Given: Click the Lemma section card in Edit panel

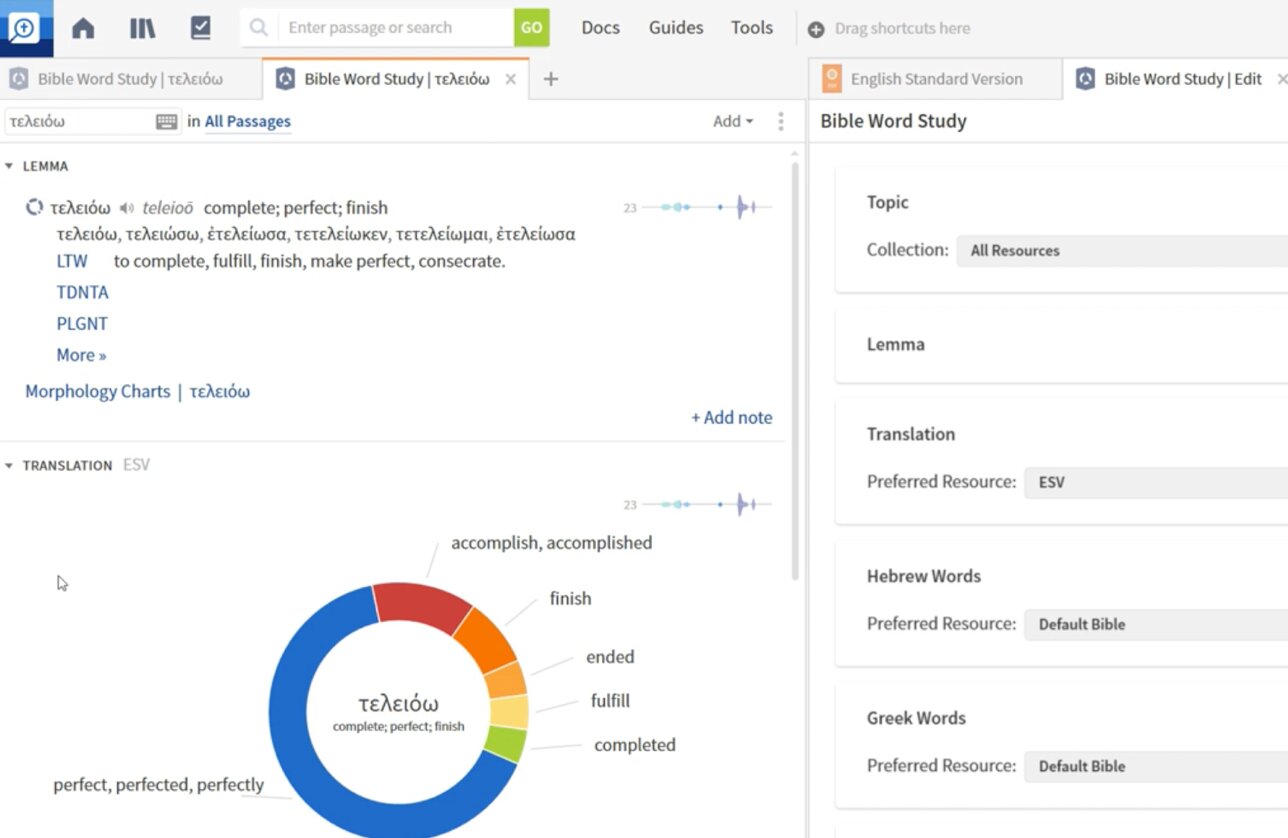Looking at the screenshot, I should pyautogui.click(x=1062, y=345).
